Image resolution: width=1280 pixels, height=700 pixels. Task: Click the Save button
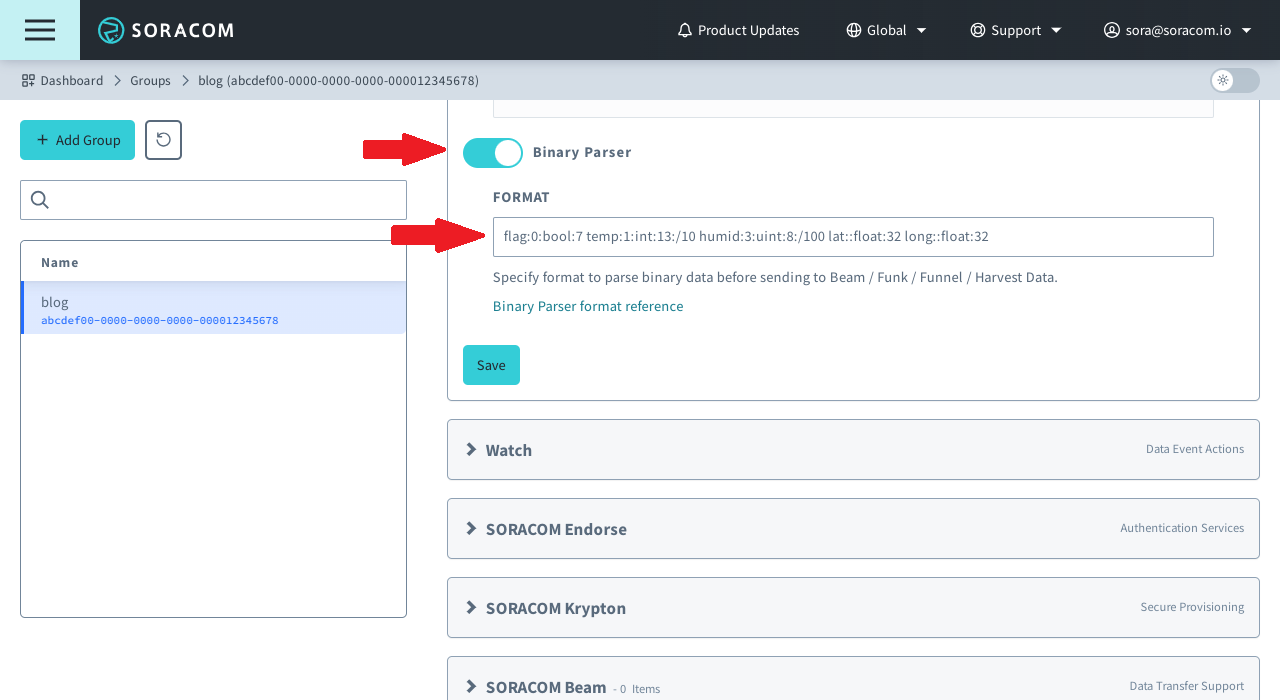[x=491, y=365]
